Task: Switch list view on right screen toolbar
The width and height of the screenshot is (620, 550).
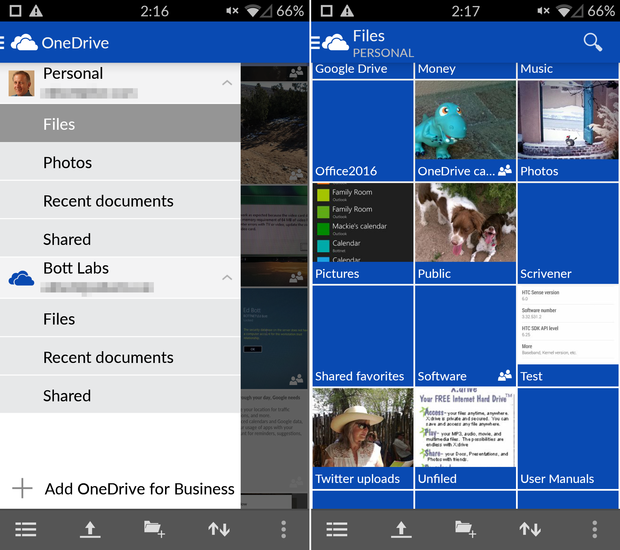Action: coord(337,529)
